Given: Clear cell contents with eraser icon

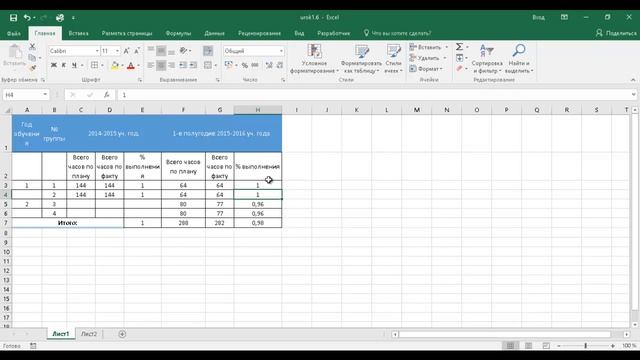Looking at the screenshot, I should pos(460,69).
